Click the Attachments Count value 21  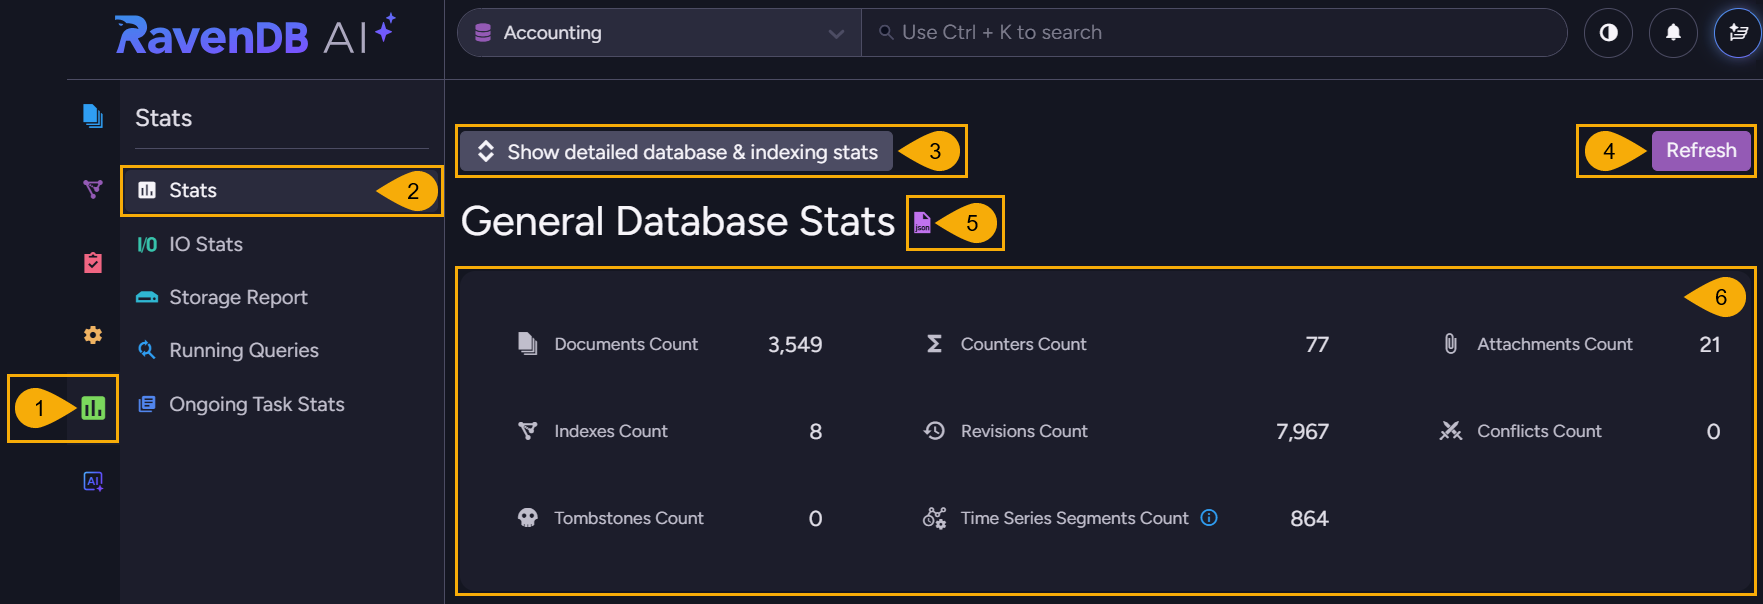coord(1710,345)
